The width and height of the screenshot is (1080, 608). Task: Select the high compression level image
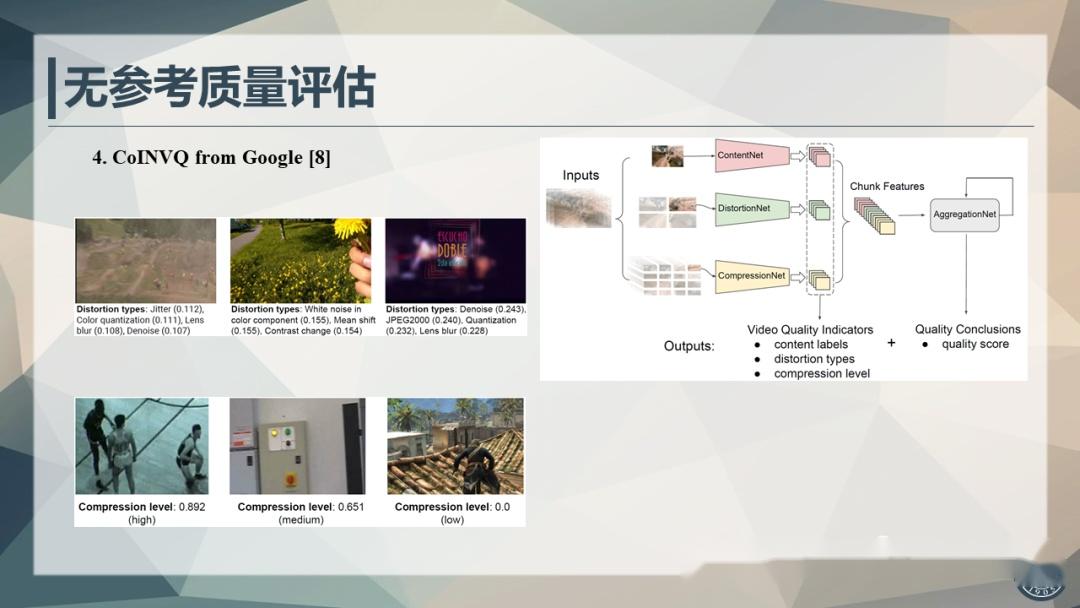[x=145, y=443]
